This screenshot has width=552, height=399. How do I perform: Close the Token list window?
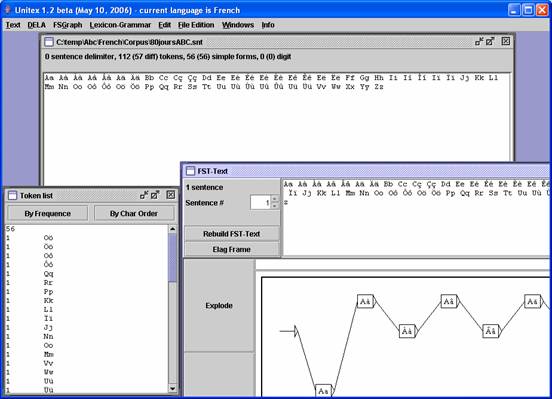171,195
